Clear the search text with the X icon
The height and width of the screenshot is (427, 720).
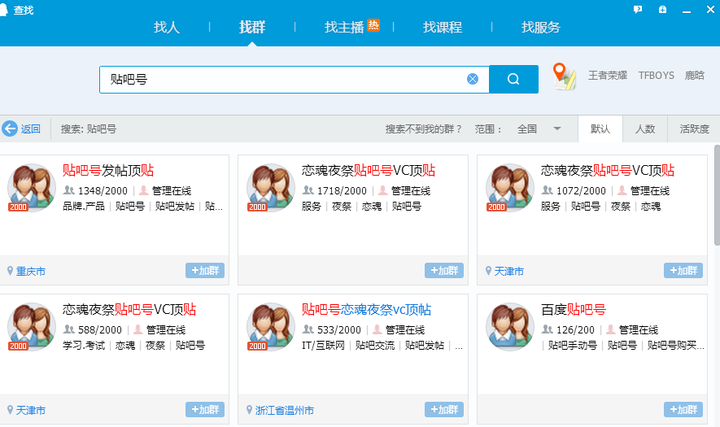point(472,79)
